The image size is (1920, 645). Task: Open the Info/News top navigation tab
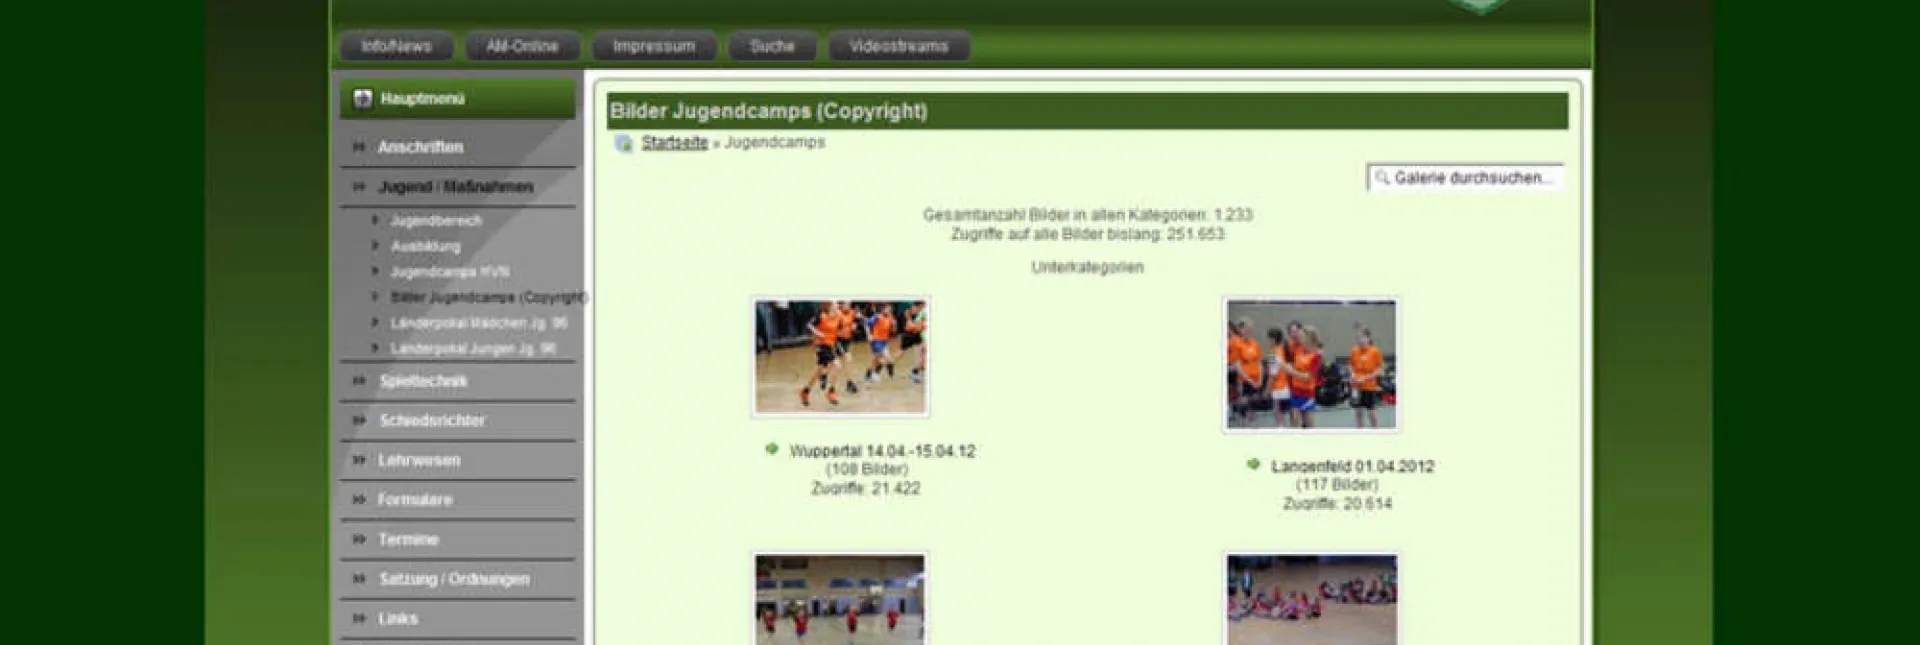point(396,46)
